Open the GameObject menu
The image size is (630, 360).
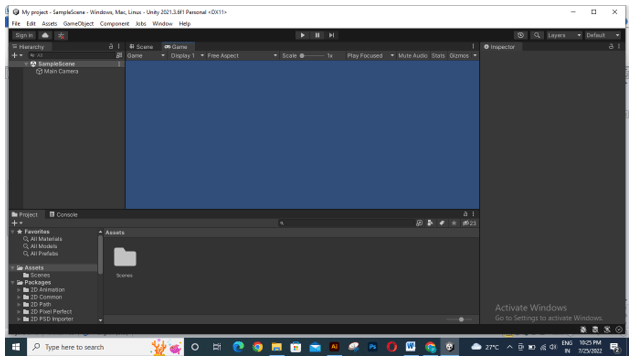coord(78,24)
